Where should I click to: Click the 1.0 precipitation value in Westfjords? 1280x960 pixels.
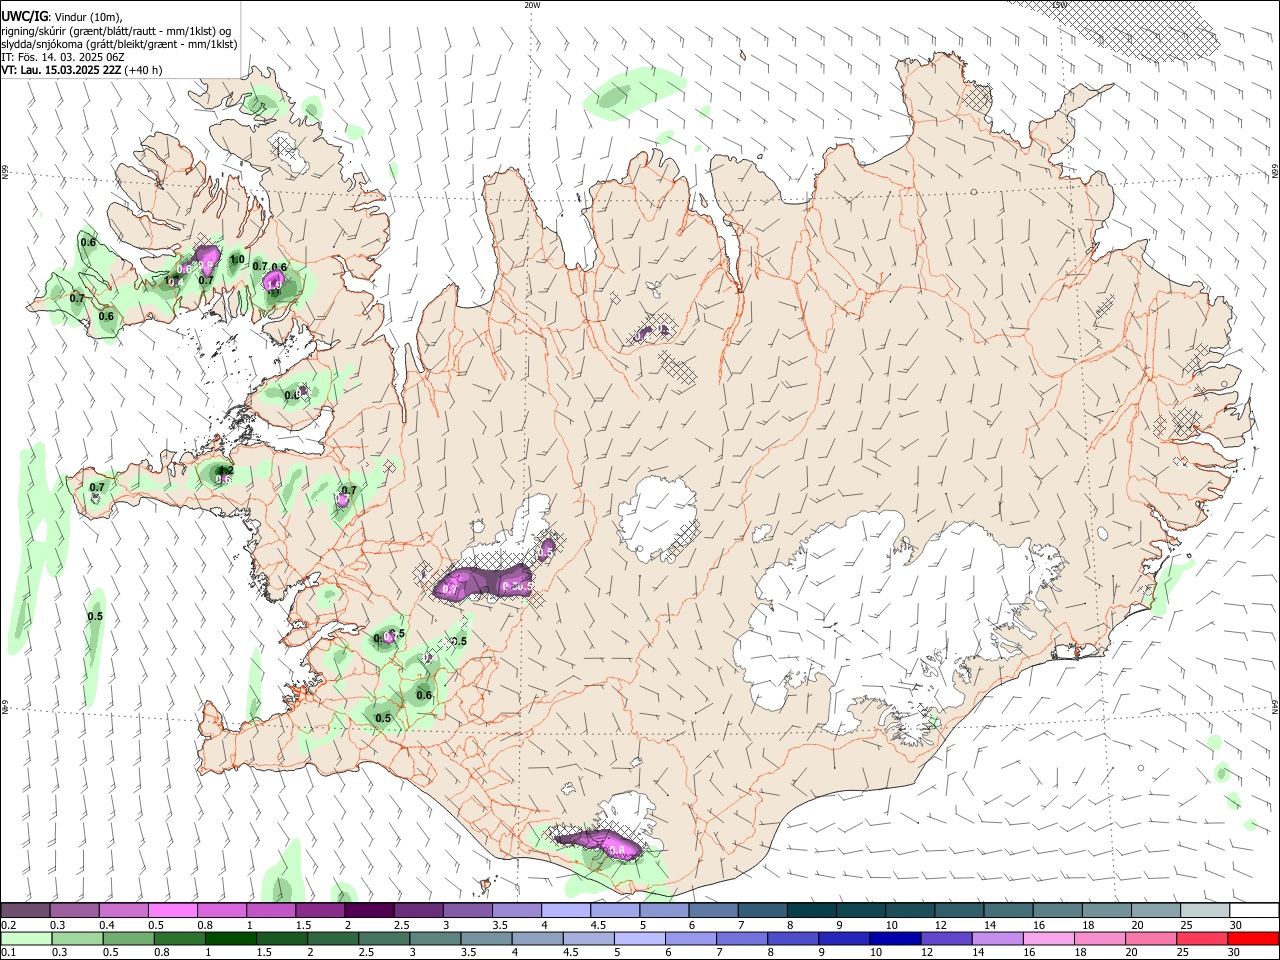click(237, 260)
